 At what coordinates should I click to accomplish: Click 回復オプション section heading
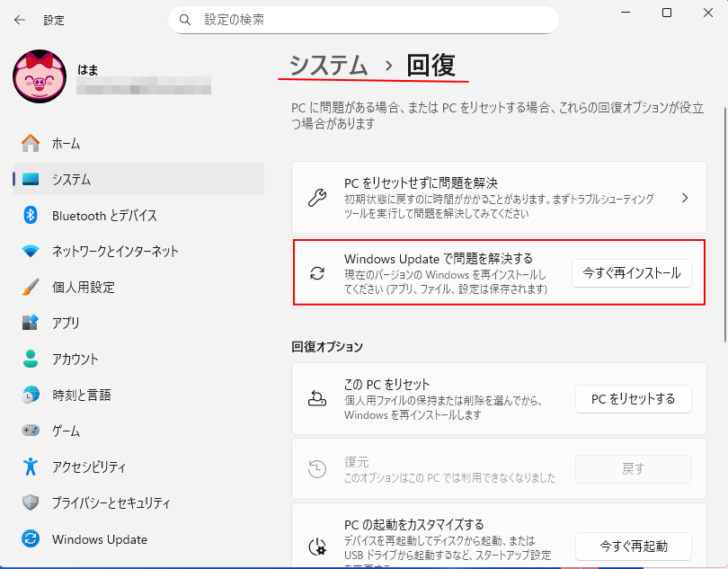point(327,347)
